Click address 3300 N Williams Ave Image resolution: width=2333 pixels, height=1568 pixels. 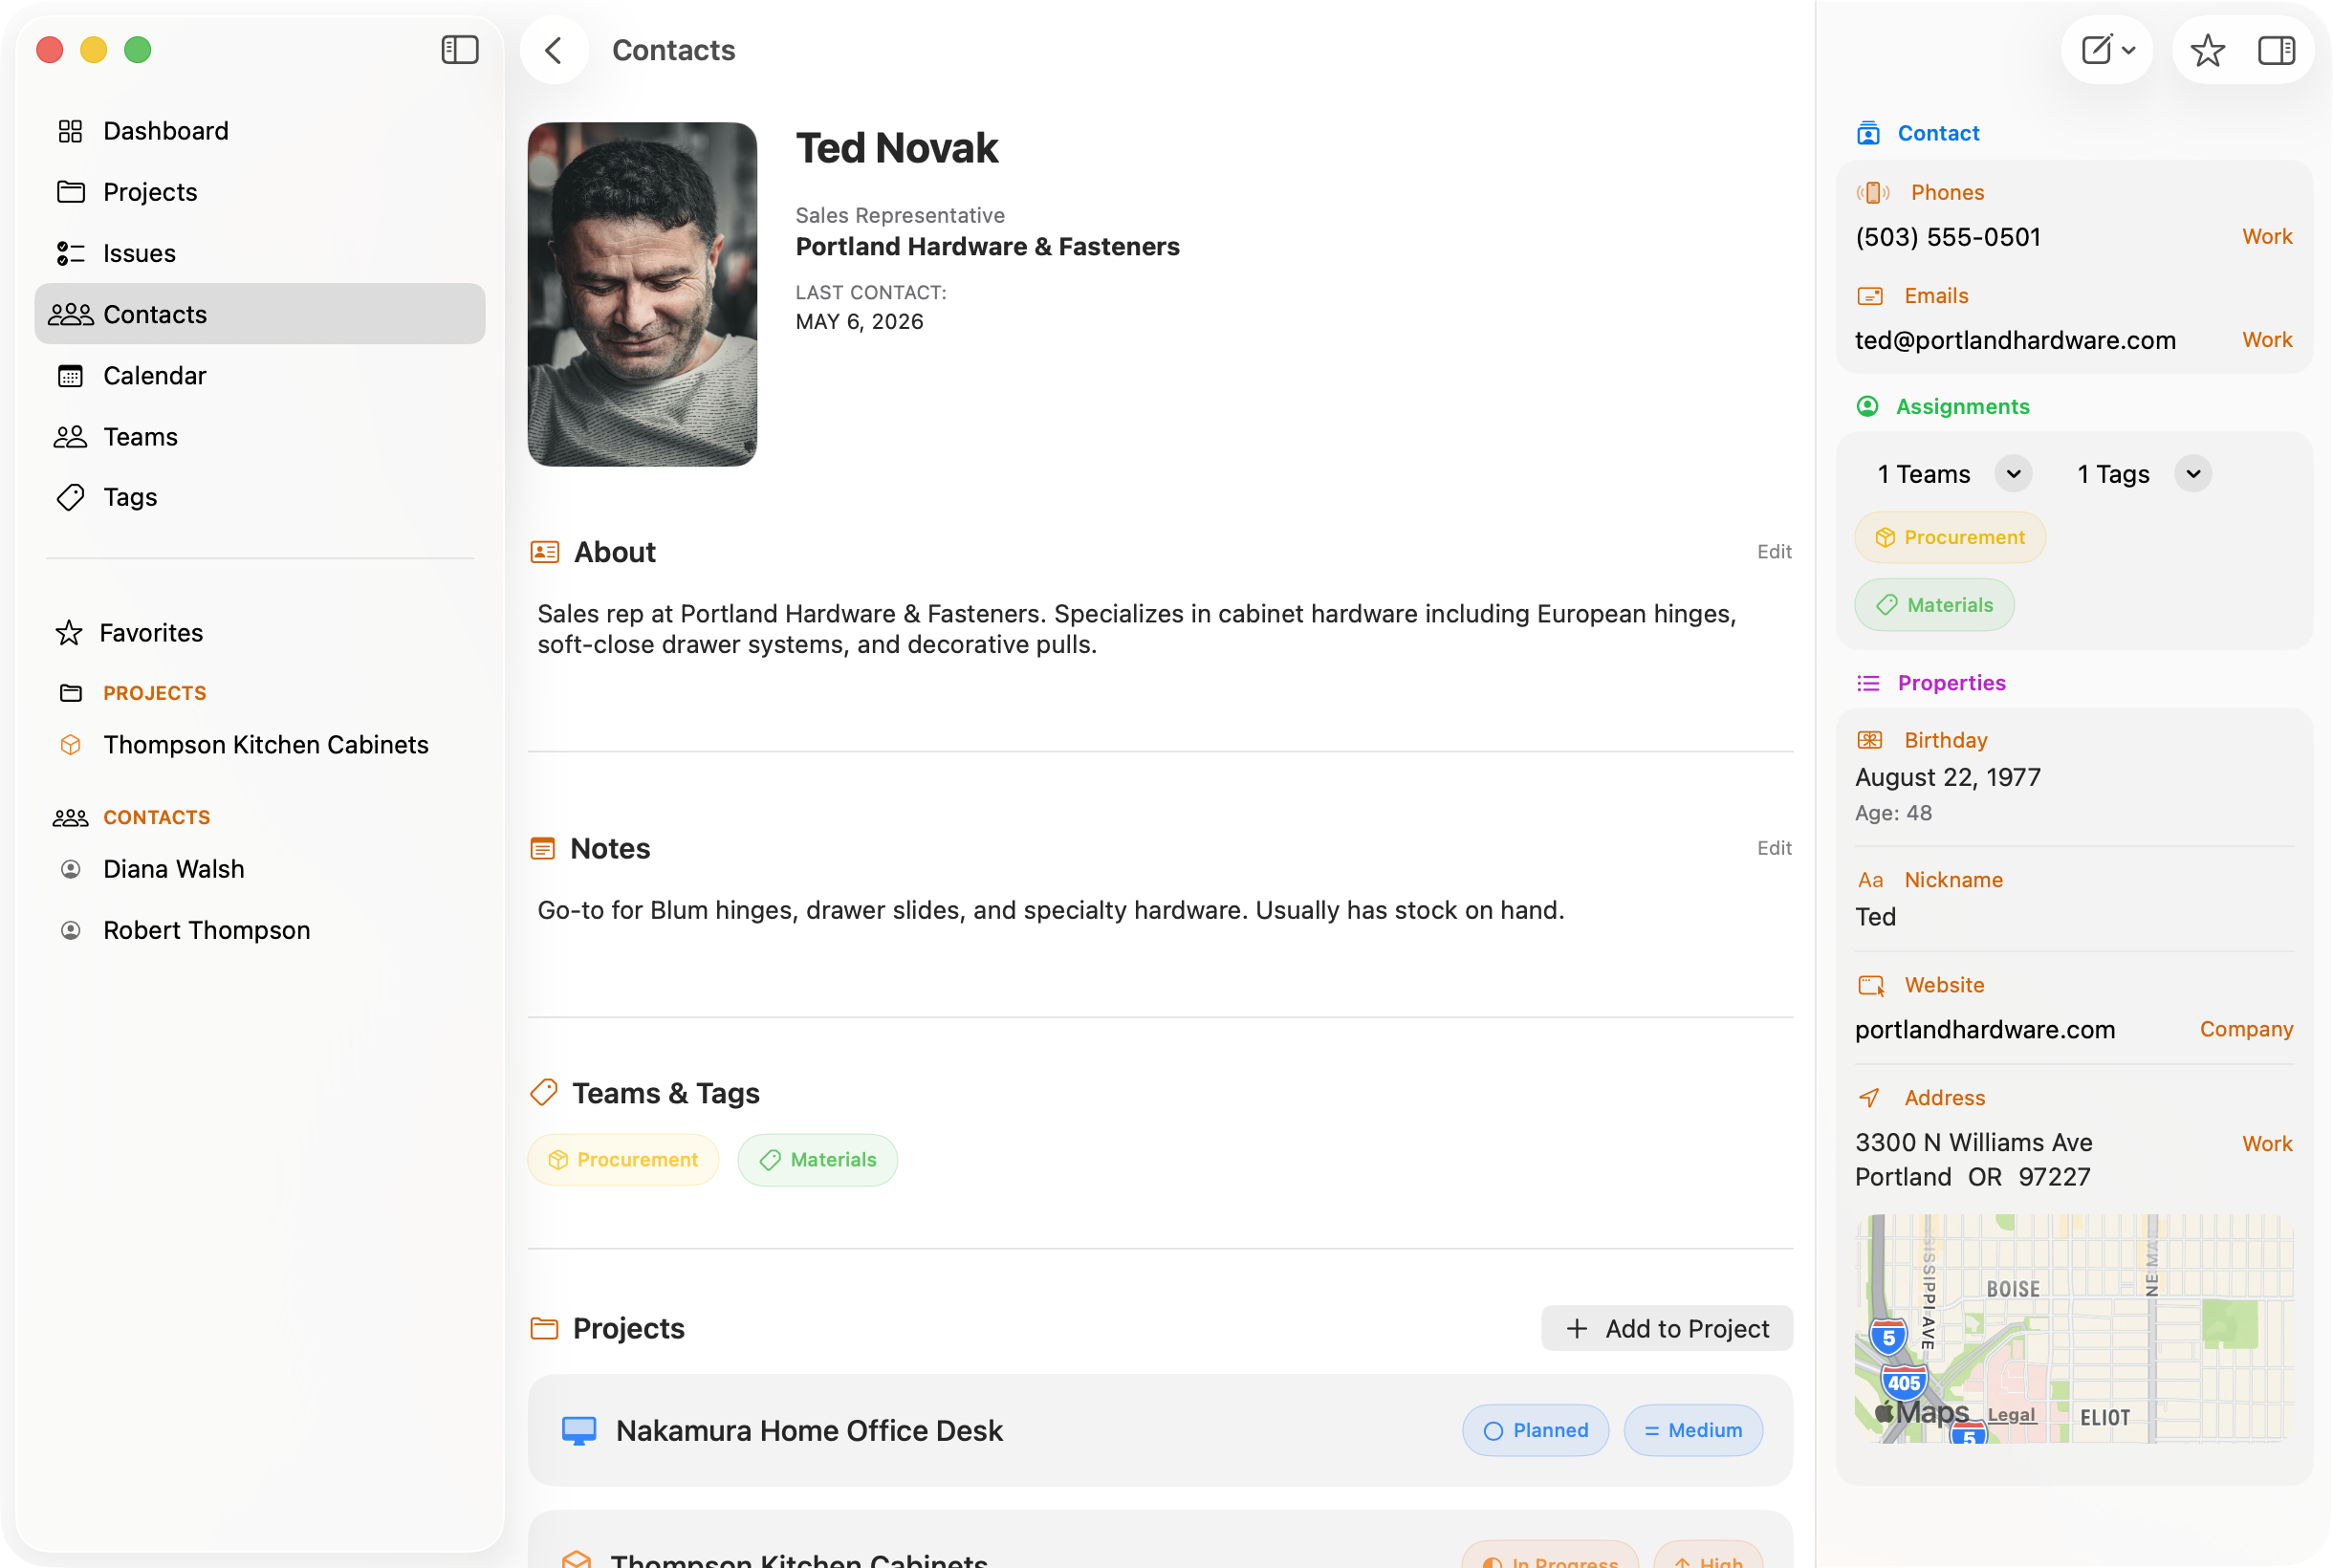click(x=1974, y=1143)
